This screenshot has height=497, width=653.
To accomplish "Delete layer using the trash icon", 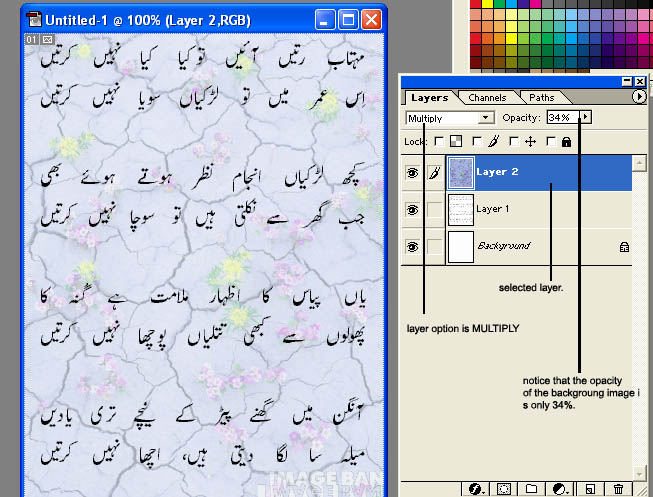I will pyautogui.click(x=618, y=488).
